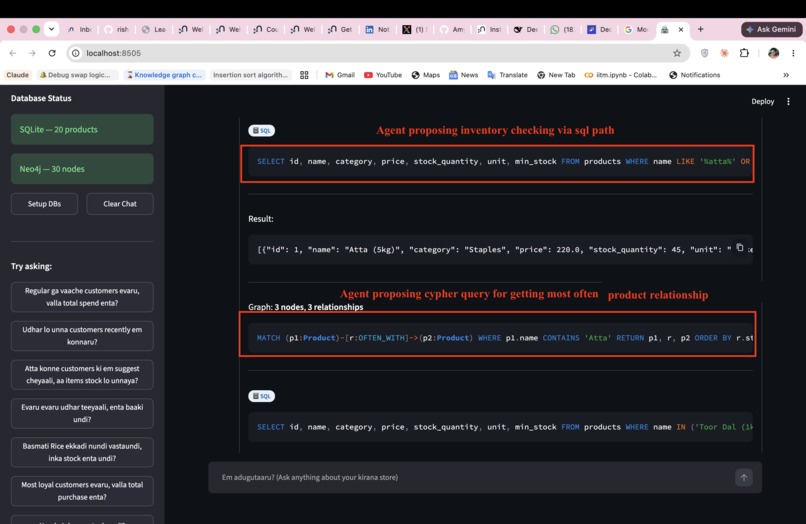
Task: Click the browser forward arrow
Action: coord(32,53)
